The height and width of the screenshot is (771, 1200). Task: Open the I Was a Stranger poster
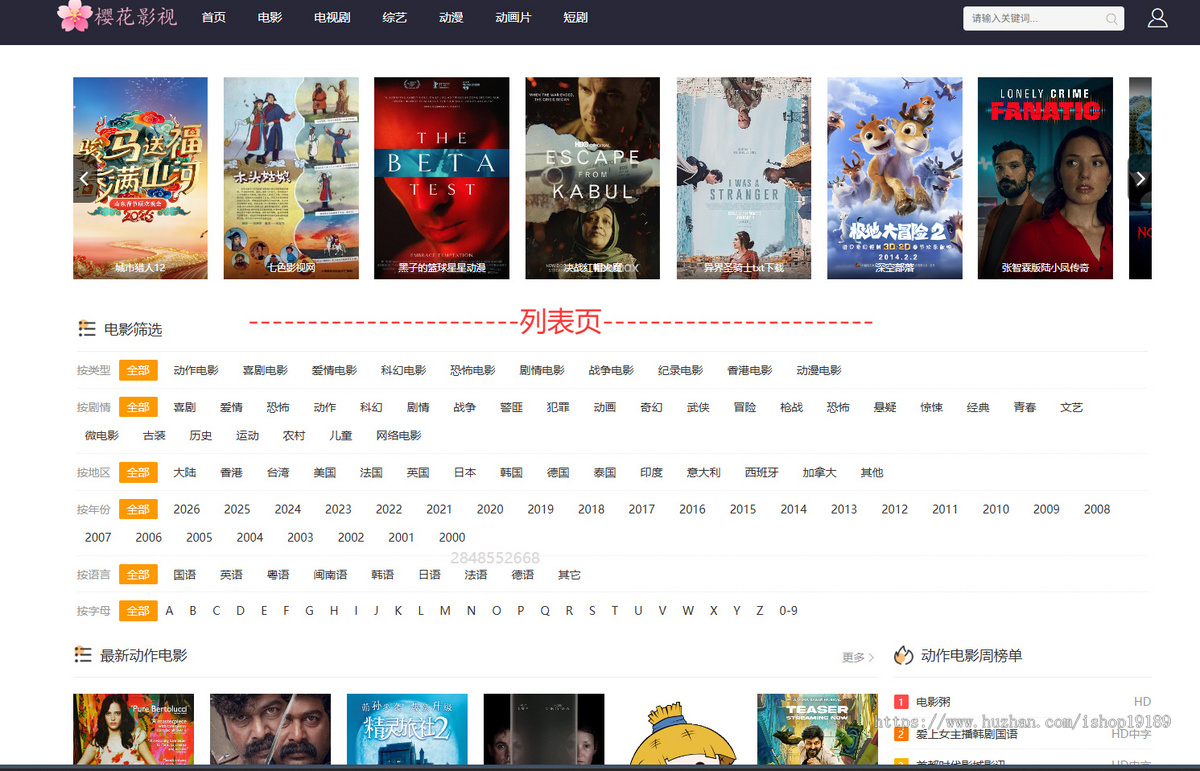pos(743,178)
